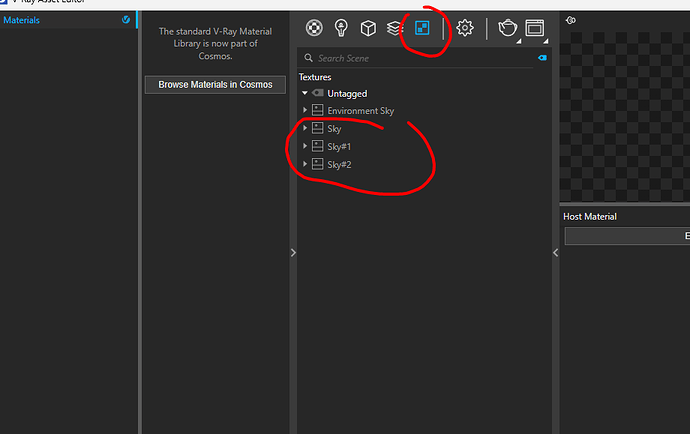
Task: Expand the Sky#1 texture row
Action: (x=305, y=146)
